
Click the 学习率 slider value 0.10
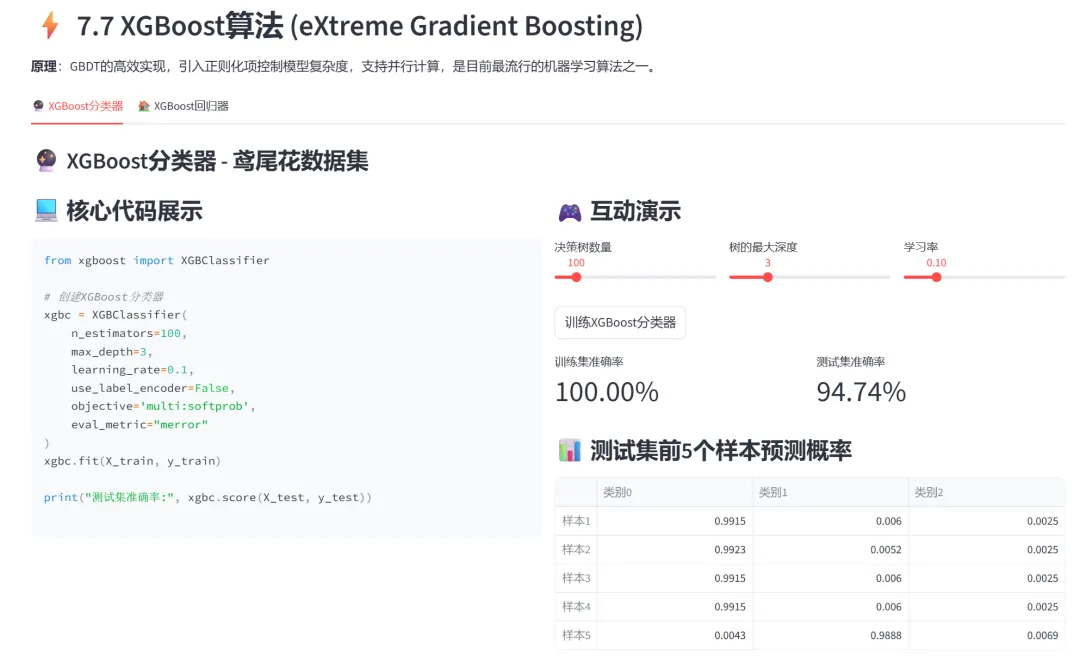pyautogui.click(x=936, y=263)
